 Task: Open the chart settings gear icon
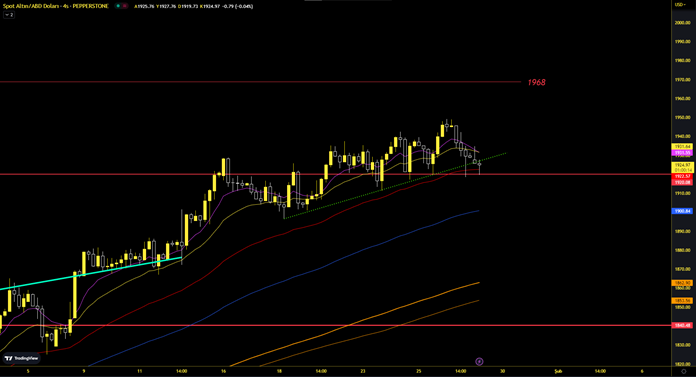pos(684,371)
